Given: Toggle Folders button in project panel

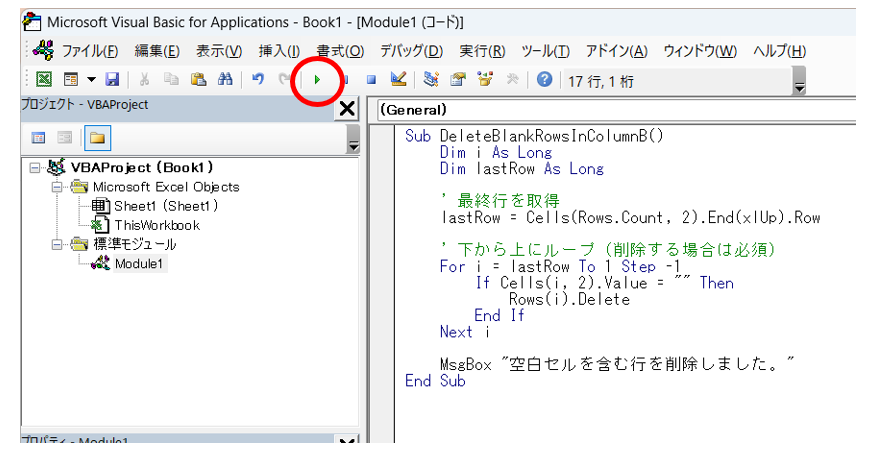Looking at the screenshot, I should tap(97, 138).
